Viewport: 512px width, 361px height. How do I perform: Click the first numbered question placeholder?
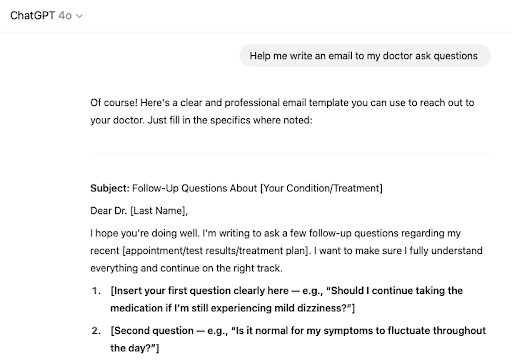click(x=287, y=299)
